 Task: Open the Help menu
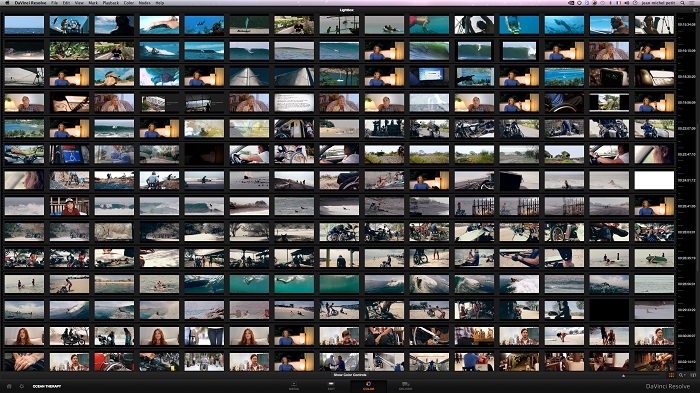[159, 3]
